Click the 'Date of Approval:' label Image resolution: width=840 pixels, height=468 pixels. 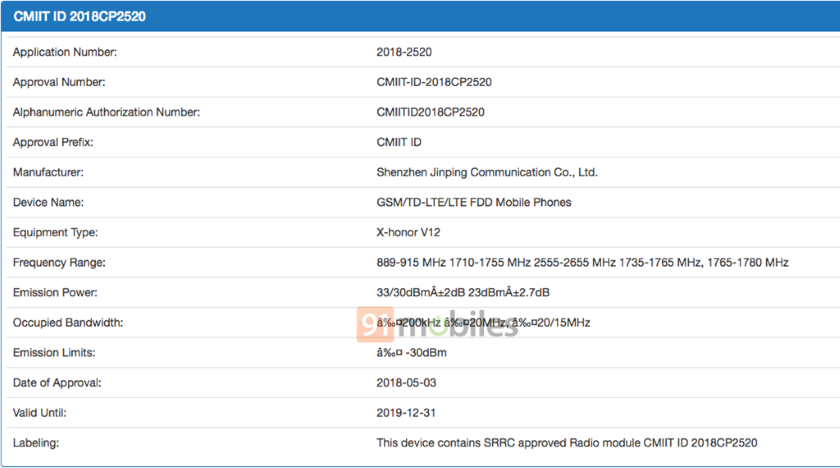(57, 382)
